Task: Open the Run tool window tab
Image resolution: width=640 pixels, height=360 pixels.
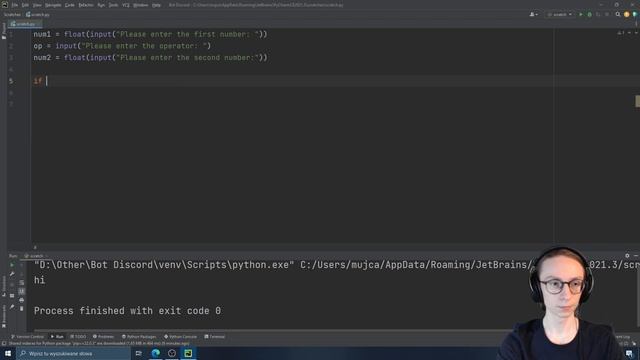Action: pyautogui.click(x=57, y=337)
